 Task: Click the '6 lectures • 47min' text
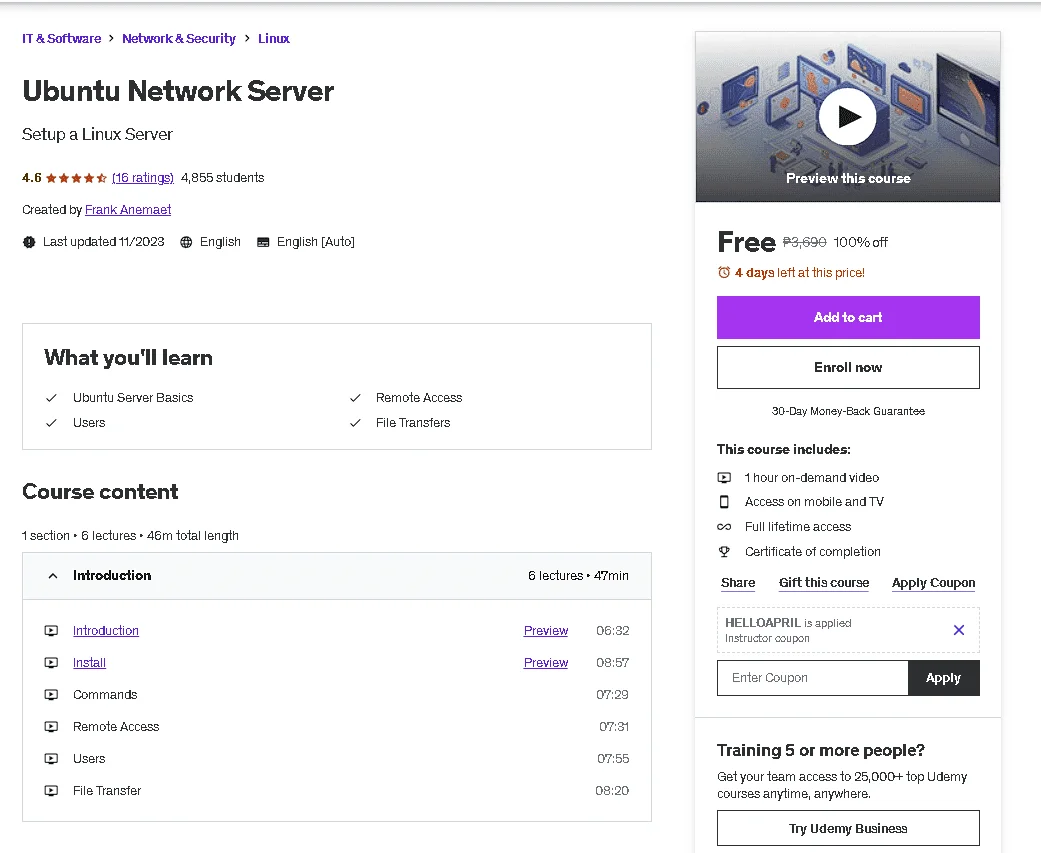tap(578, 576)
